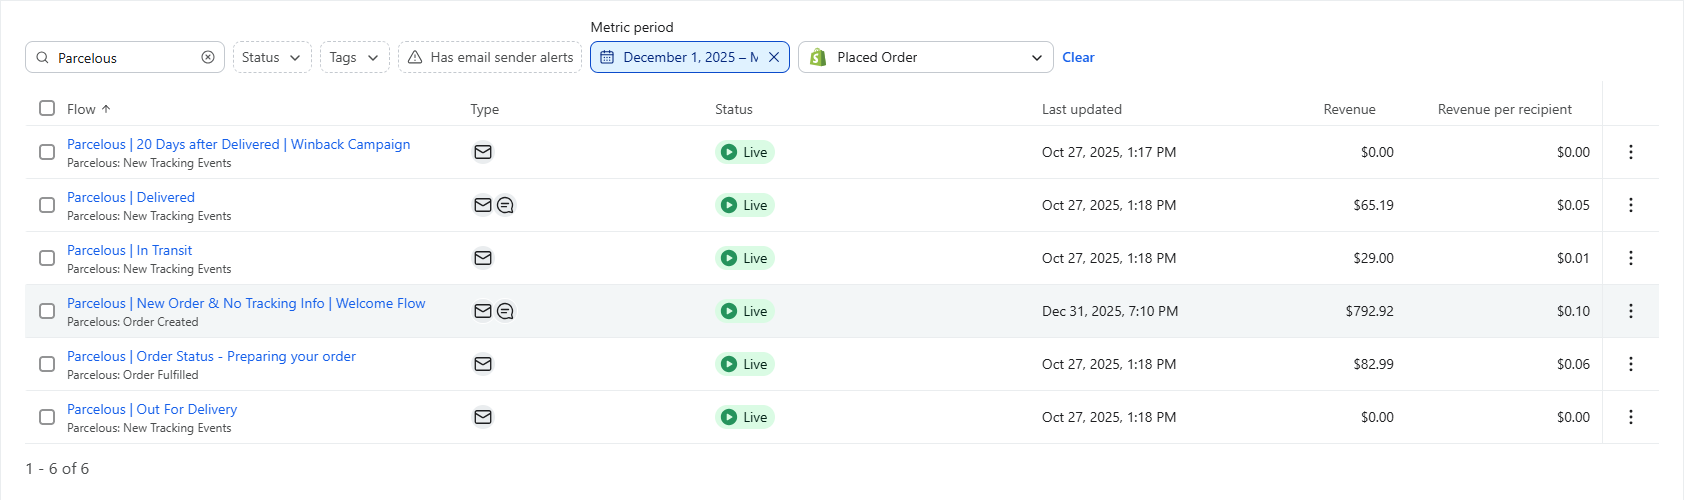Open the 20 Days after Delivered Winback Campaign flow
1684x500 pixels.
click(238, 144)
